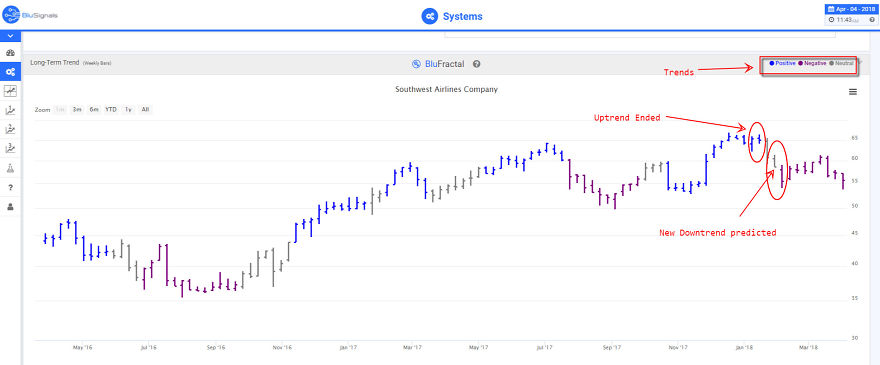Screen dimensions: 880x365
Task: Open the chart icon numbered 2
Action: [10, 129]
